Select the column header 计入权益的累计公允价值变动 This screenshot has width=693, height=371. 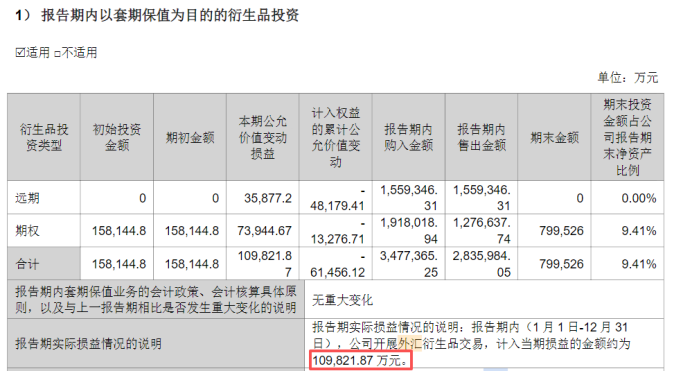point(336,137)
